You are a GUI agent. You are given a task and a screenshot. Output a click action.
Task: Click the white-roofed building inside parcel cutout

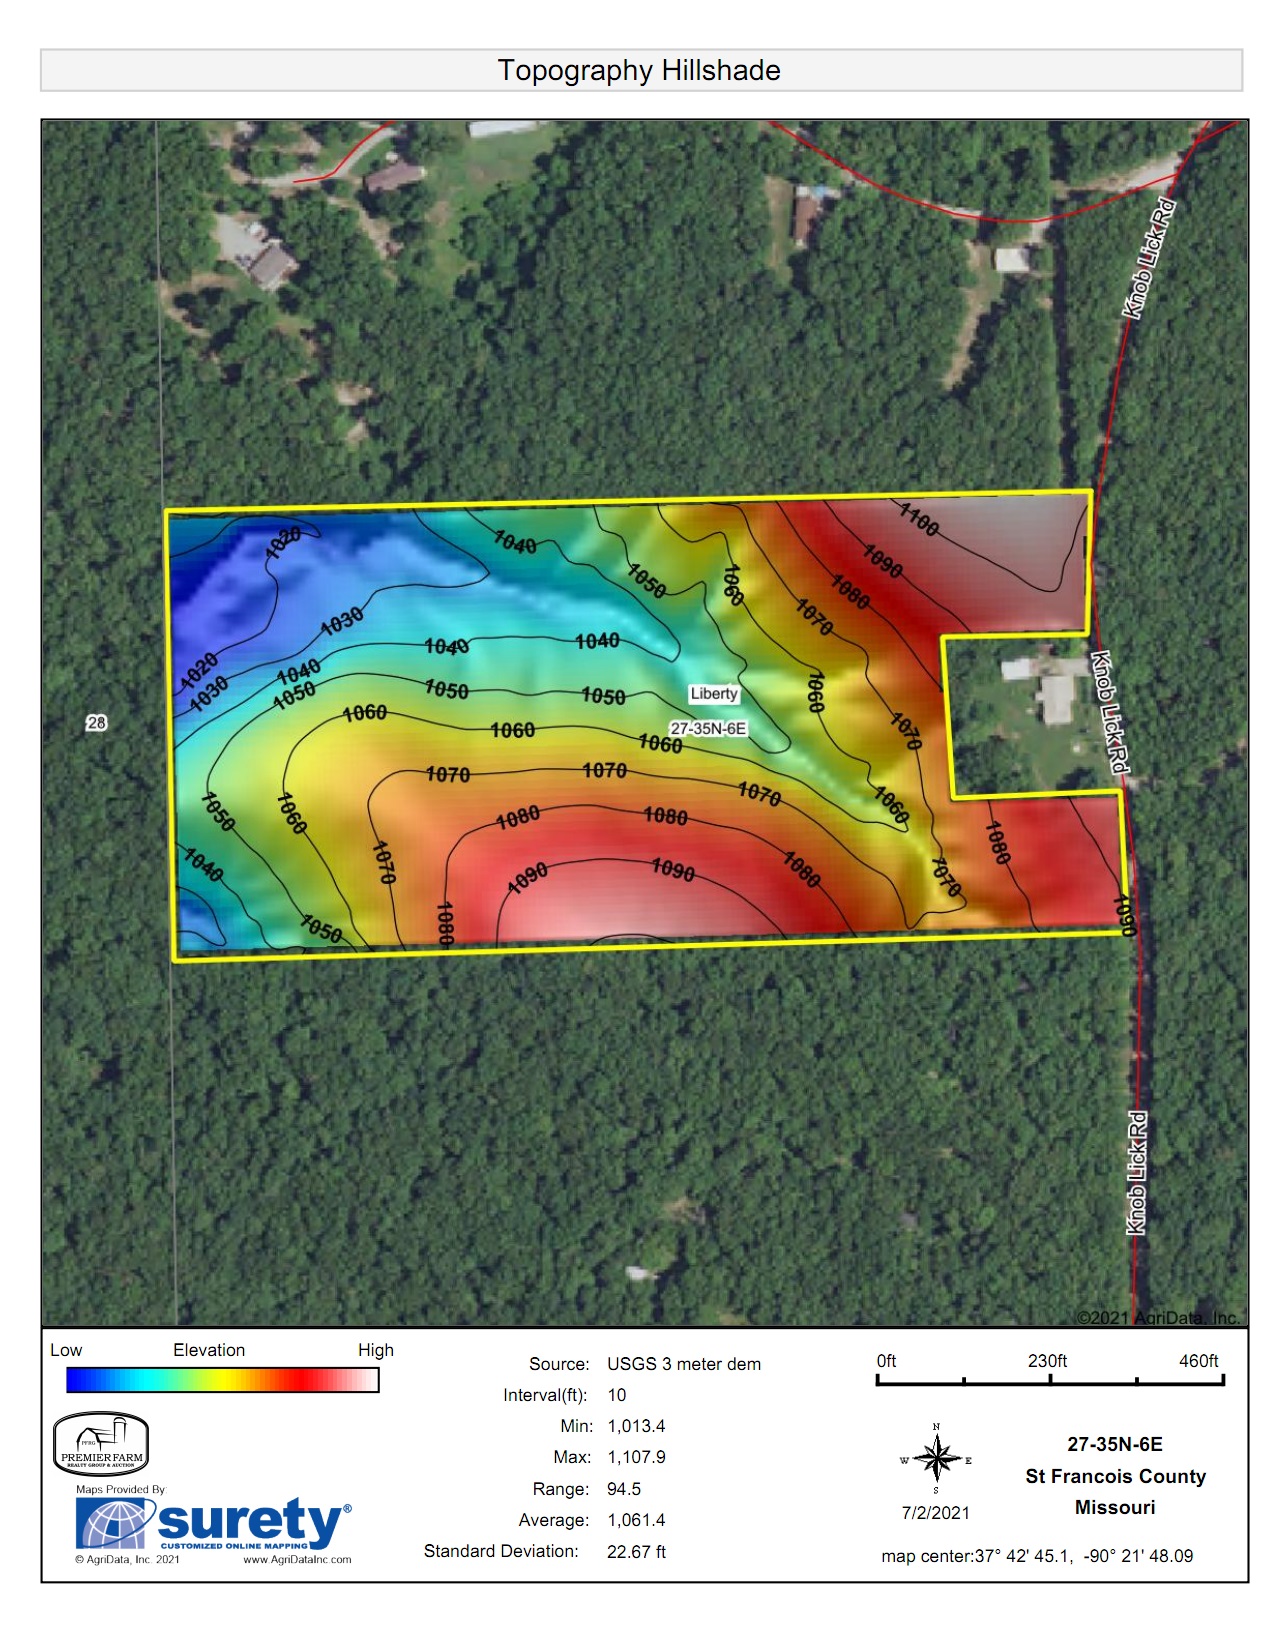coord(1056,699)
